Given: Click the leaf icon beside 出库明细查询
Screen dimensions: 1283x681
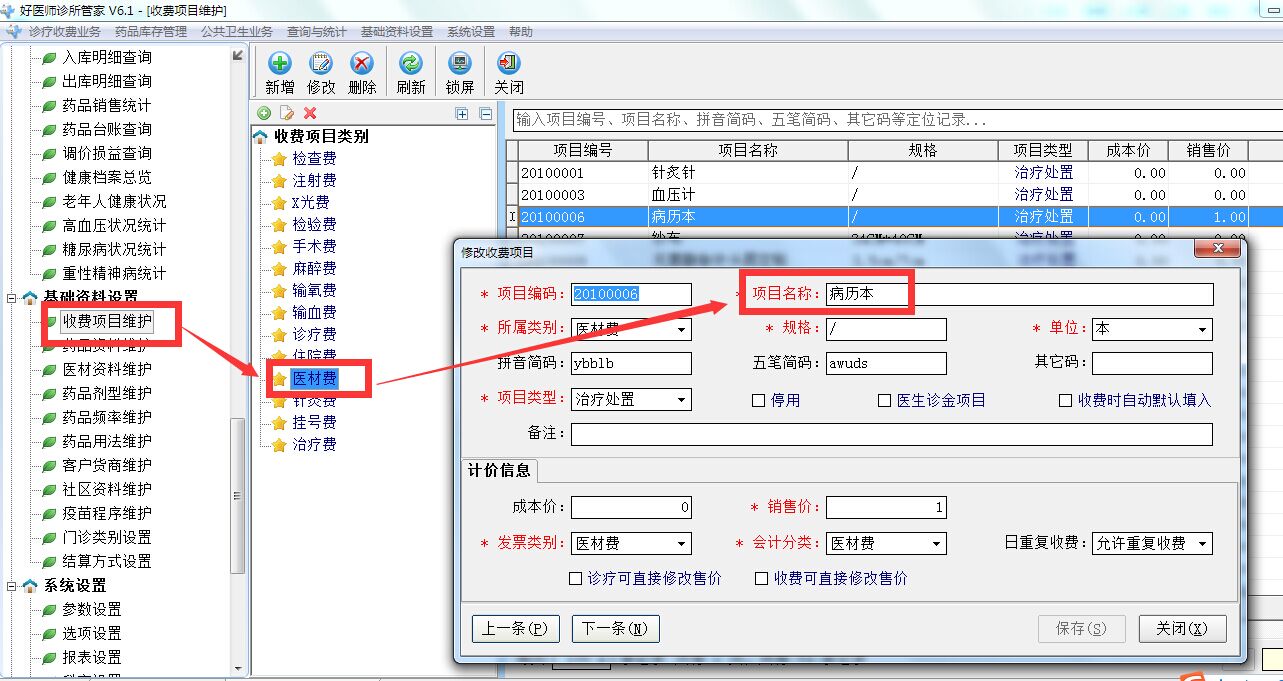Looking at the screenshot, I should point(49,82).
